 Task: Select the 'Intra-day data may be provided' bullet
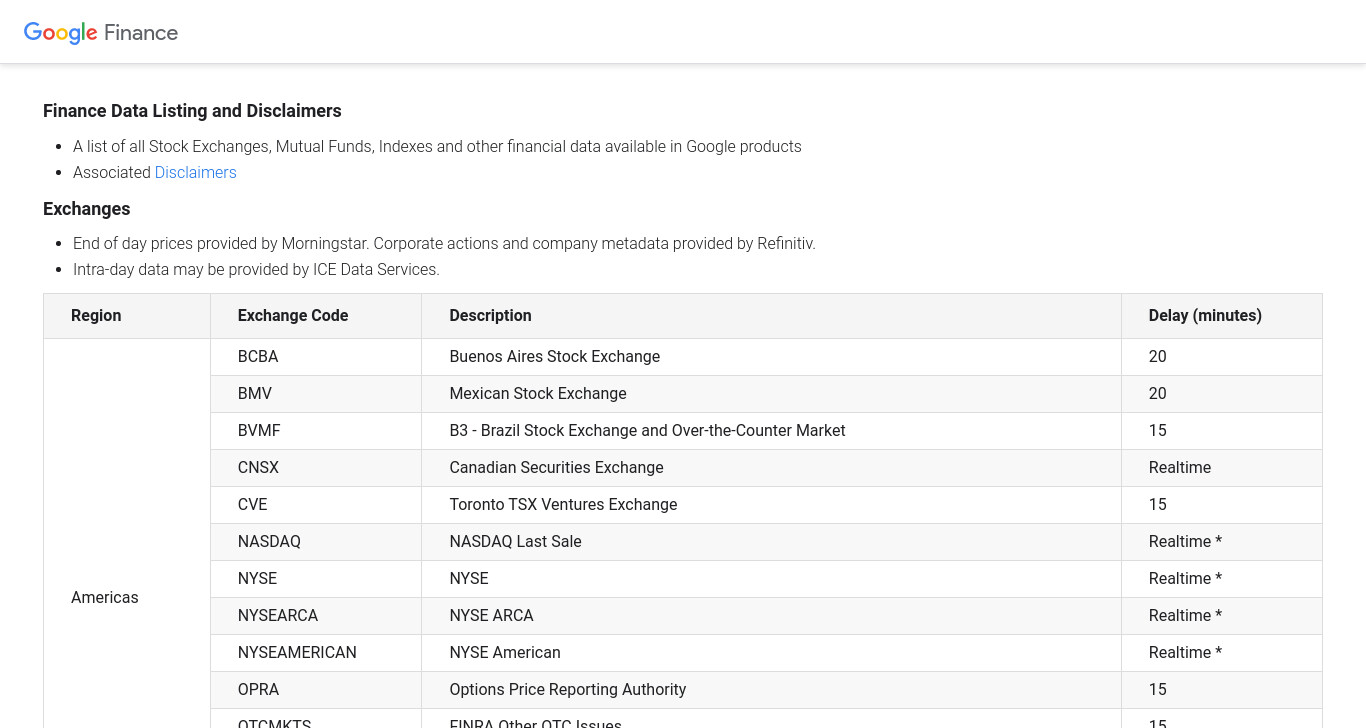(256, 270)
